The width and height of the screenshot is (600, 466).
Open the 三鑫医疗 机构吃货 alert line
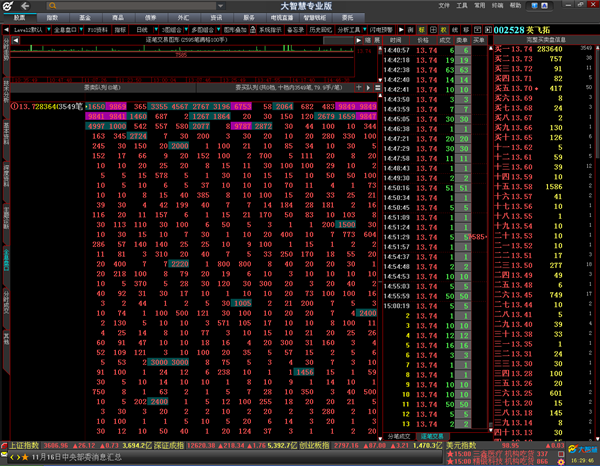point(497,454)
